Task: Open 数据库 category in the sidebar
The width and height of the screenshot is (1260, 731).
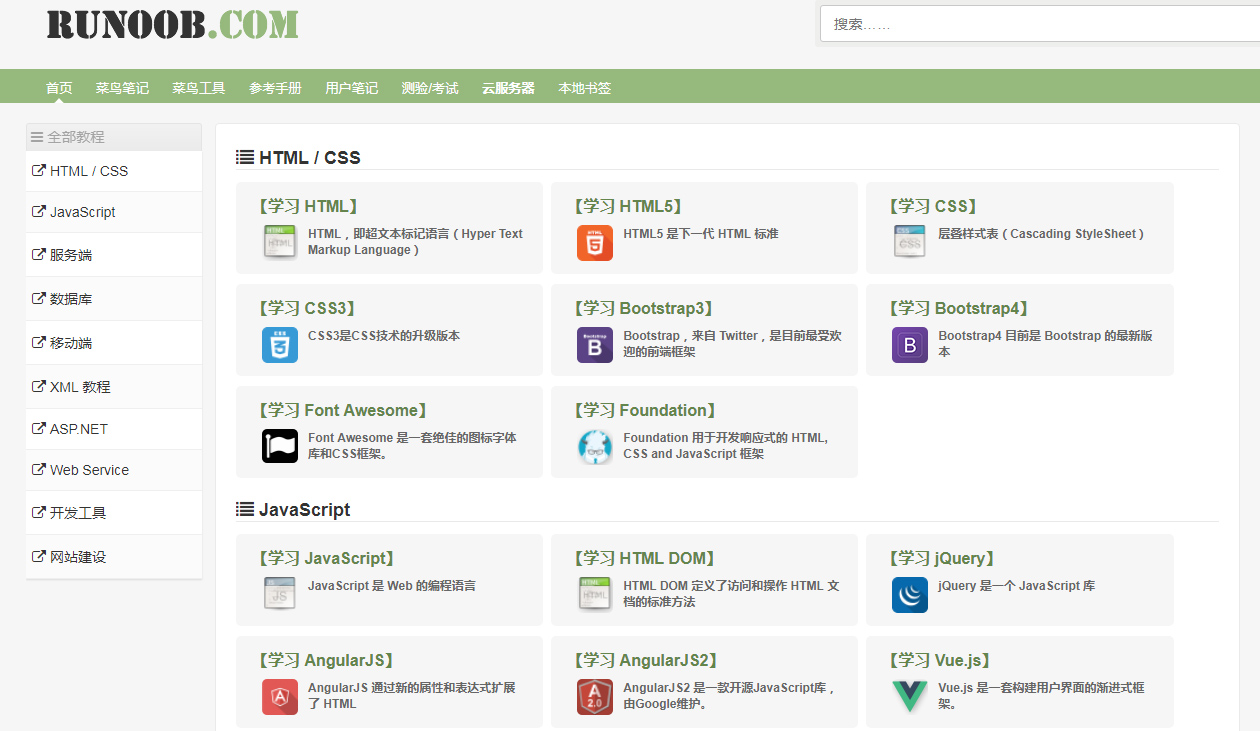Action: tap(71, 299)
